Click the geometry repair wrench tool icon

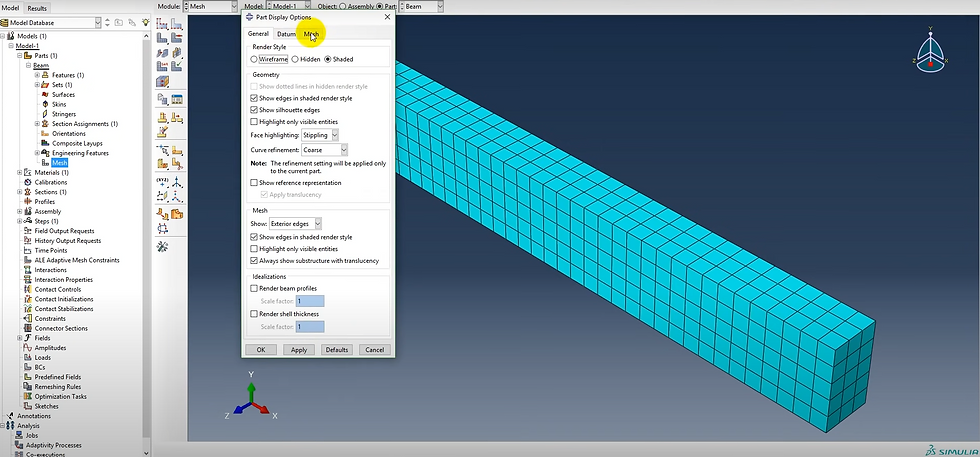162,246
